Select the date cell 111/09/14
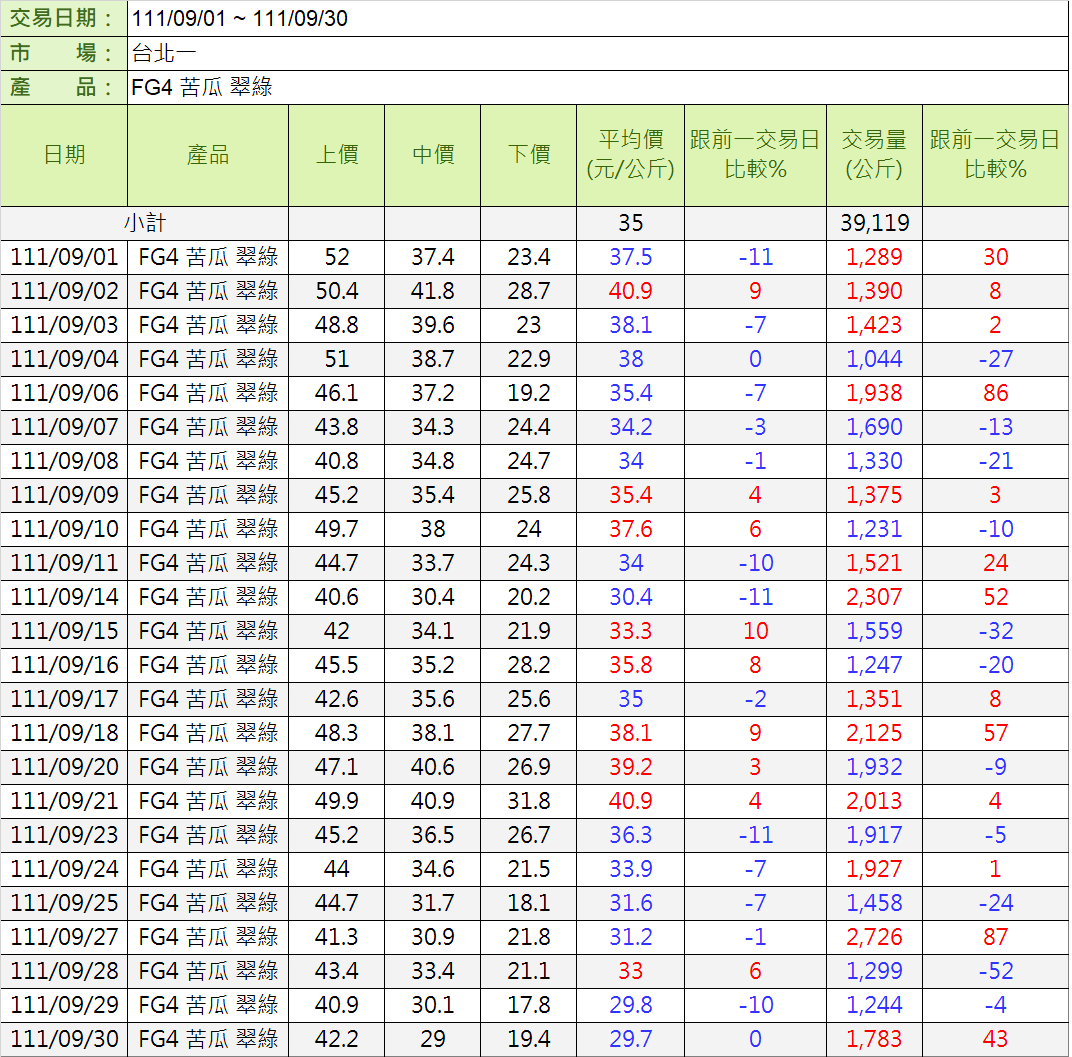The image size is (1072, 1057). [x=64, y=597]
